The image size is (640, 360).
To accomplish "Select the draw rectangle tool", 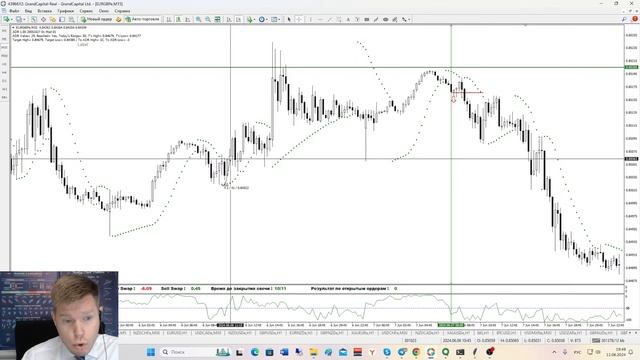I will point(367,19).
